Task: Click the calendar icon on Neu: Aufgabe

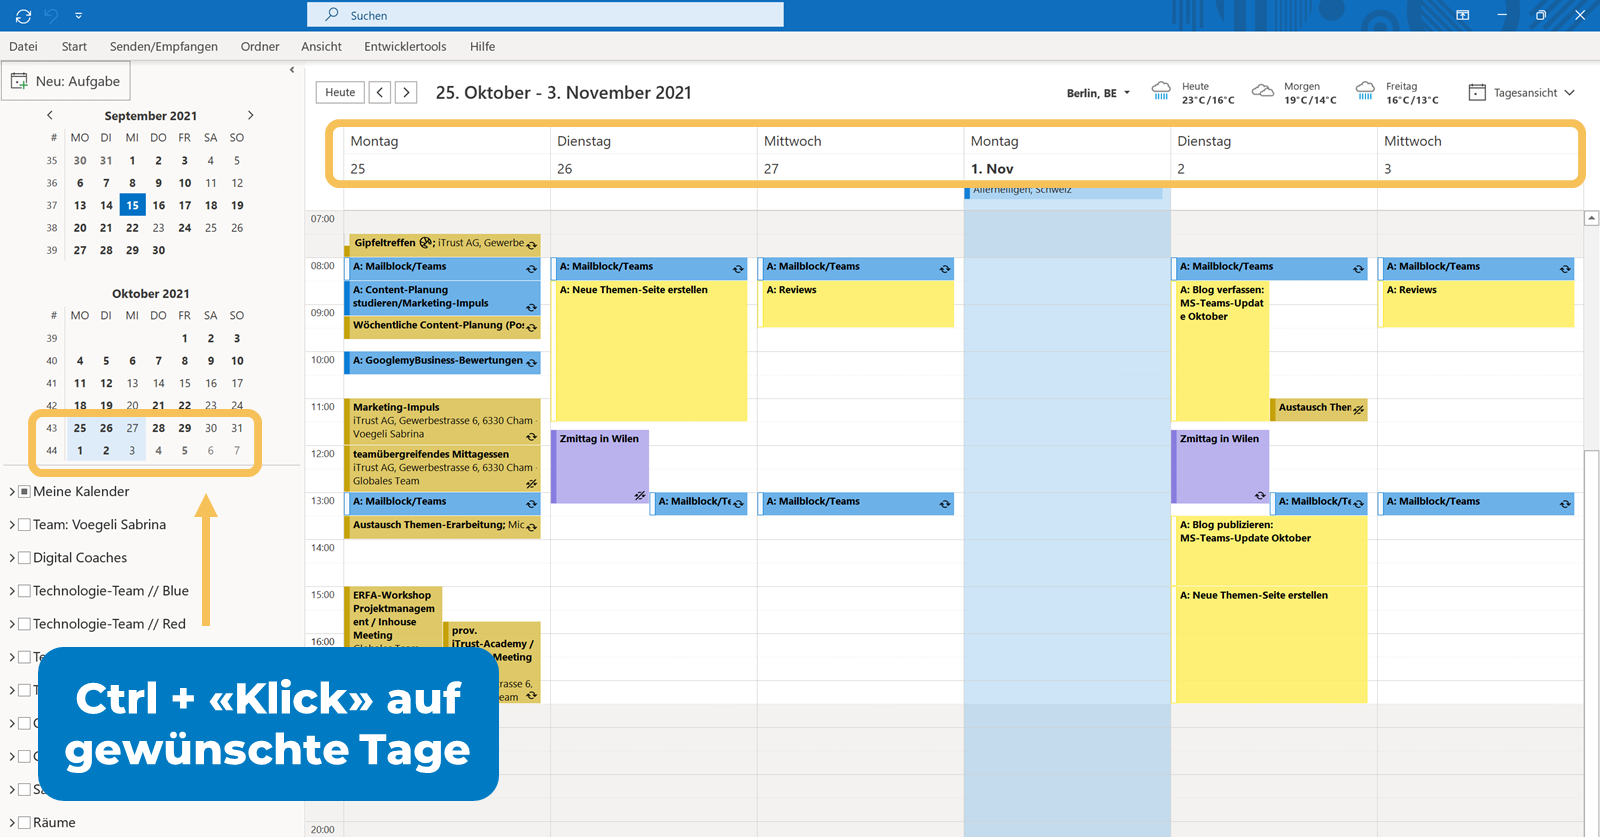Action: [x=19, y=81]
